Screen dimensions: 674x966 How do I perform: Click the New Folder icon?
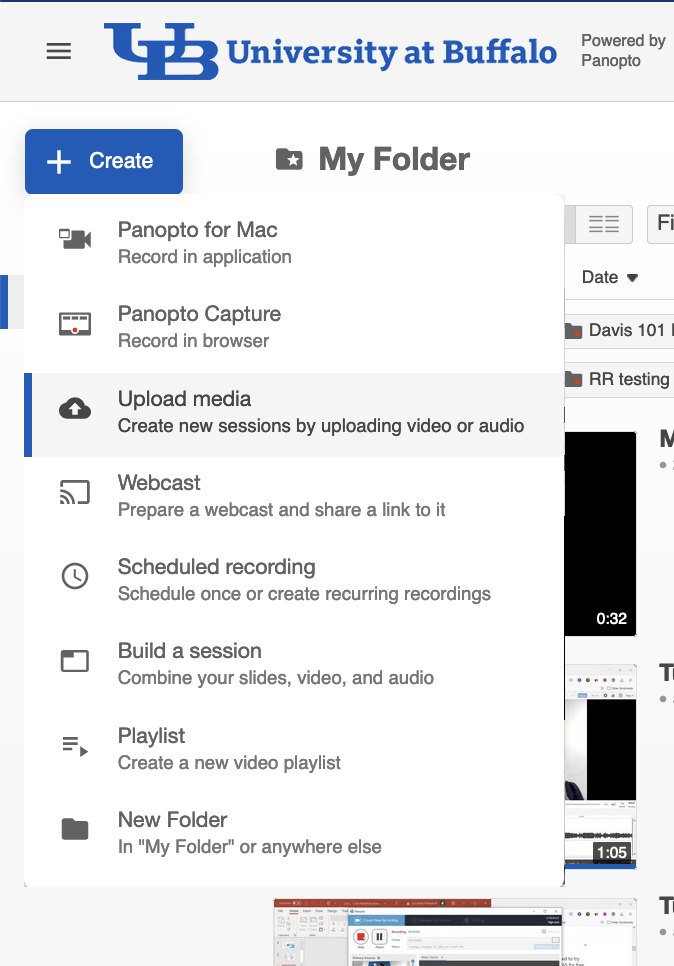click(75, 830)
